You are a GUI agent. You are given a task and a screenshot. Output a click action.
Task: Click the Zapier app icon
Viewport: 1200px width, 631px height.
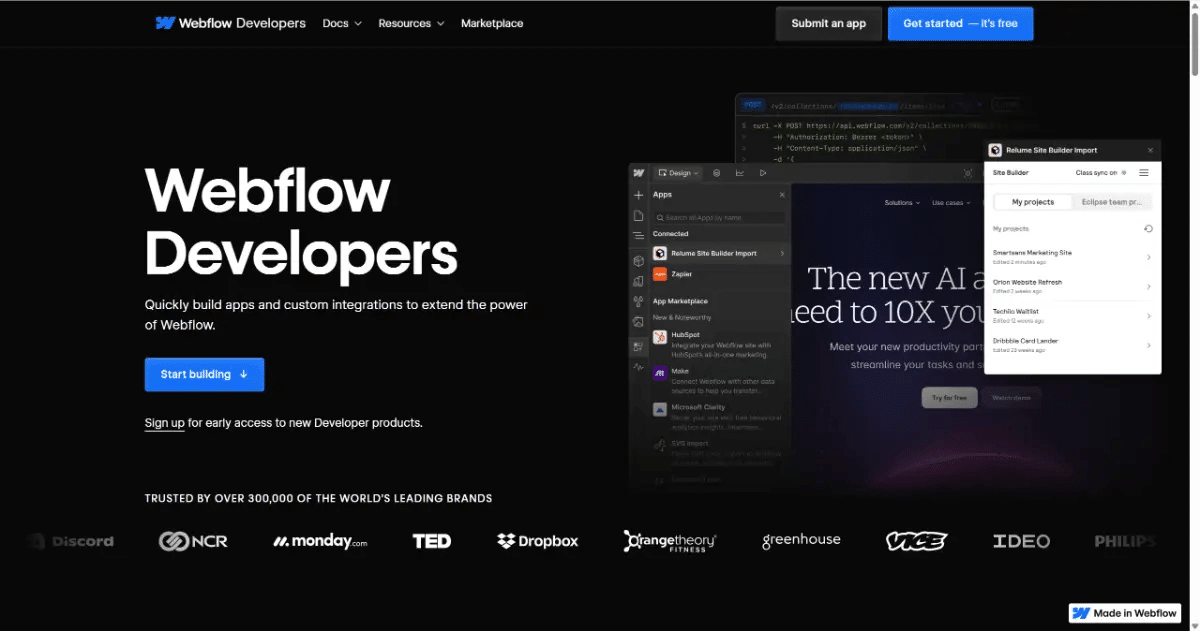point(660,274)
